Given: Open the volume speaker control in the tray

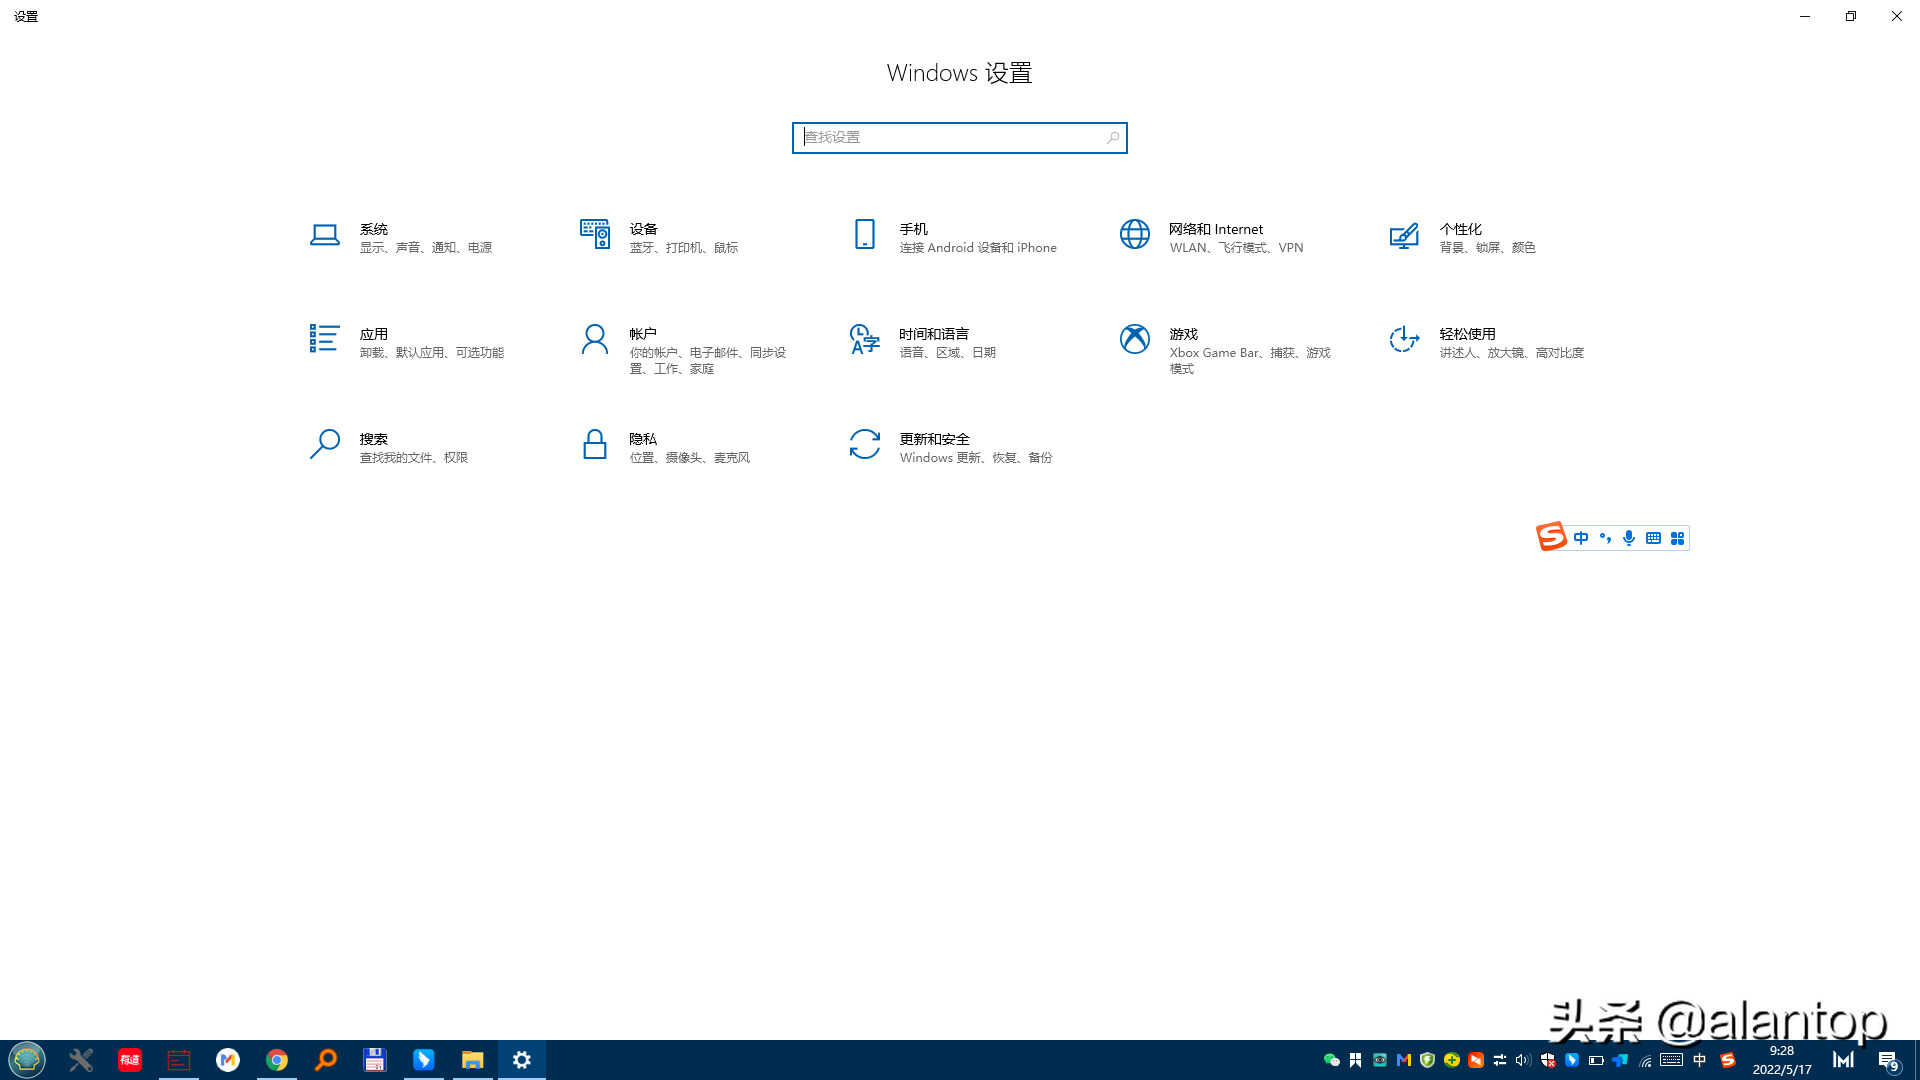Looking at the screenshot, I should [1523, 1060].
